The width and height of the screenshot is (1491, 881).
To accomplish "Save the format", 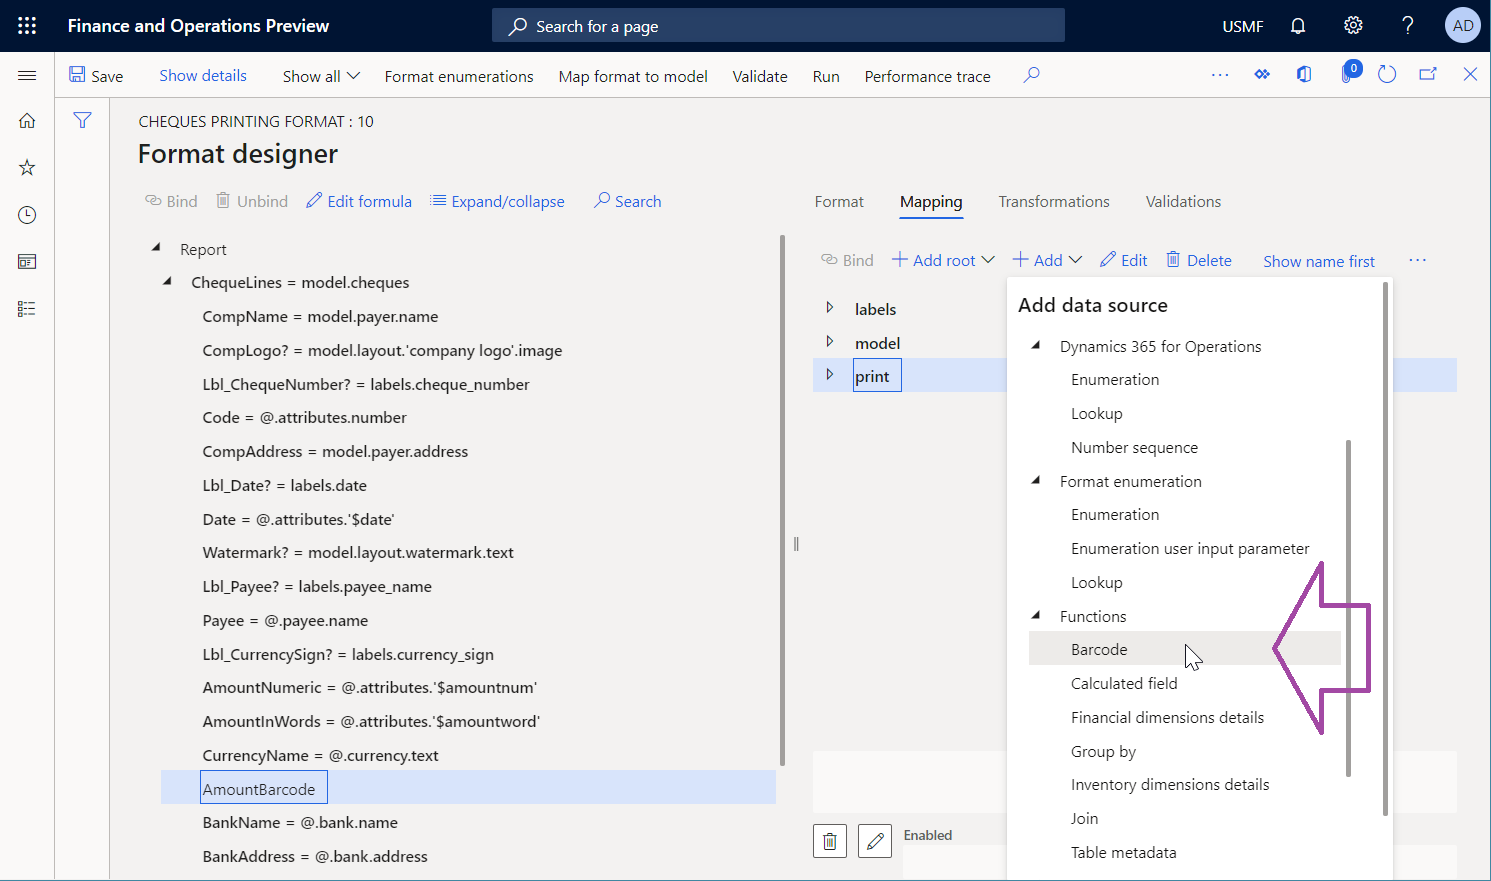I will 96,76.
